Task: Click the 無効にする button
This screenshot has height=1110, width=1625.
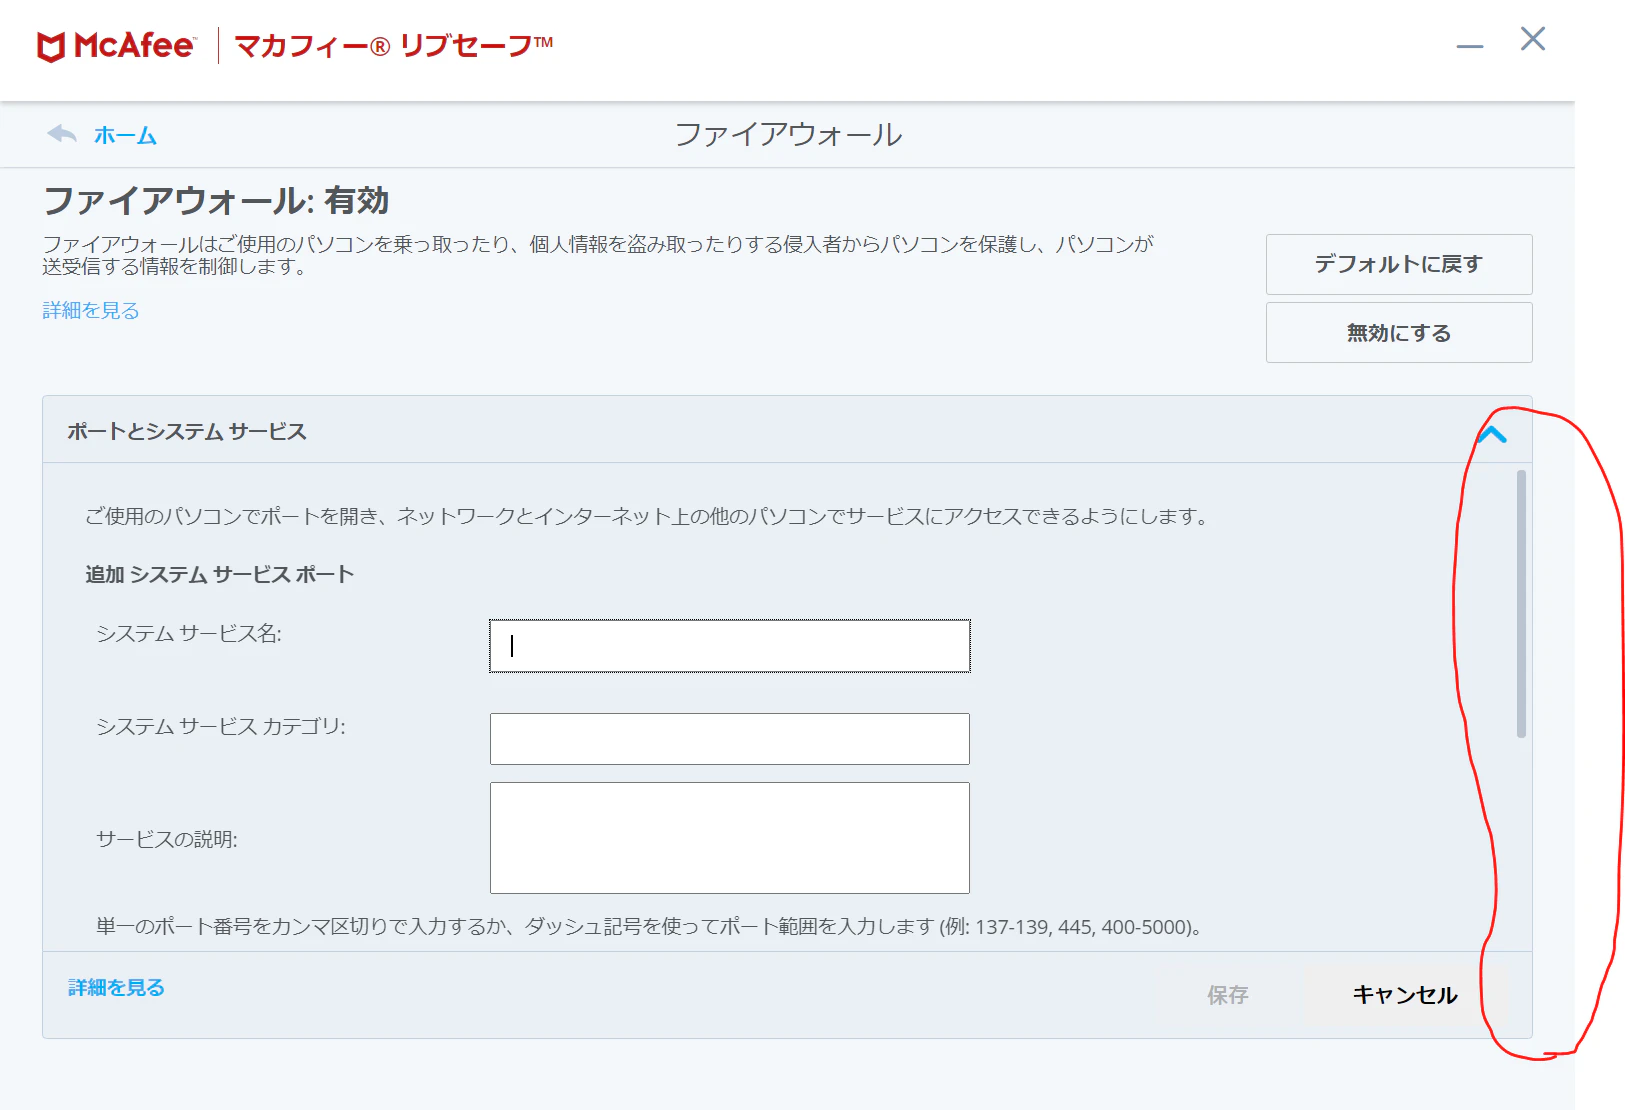Action: pyautogui.click(x=1399, y=333)
